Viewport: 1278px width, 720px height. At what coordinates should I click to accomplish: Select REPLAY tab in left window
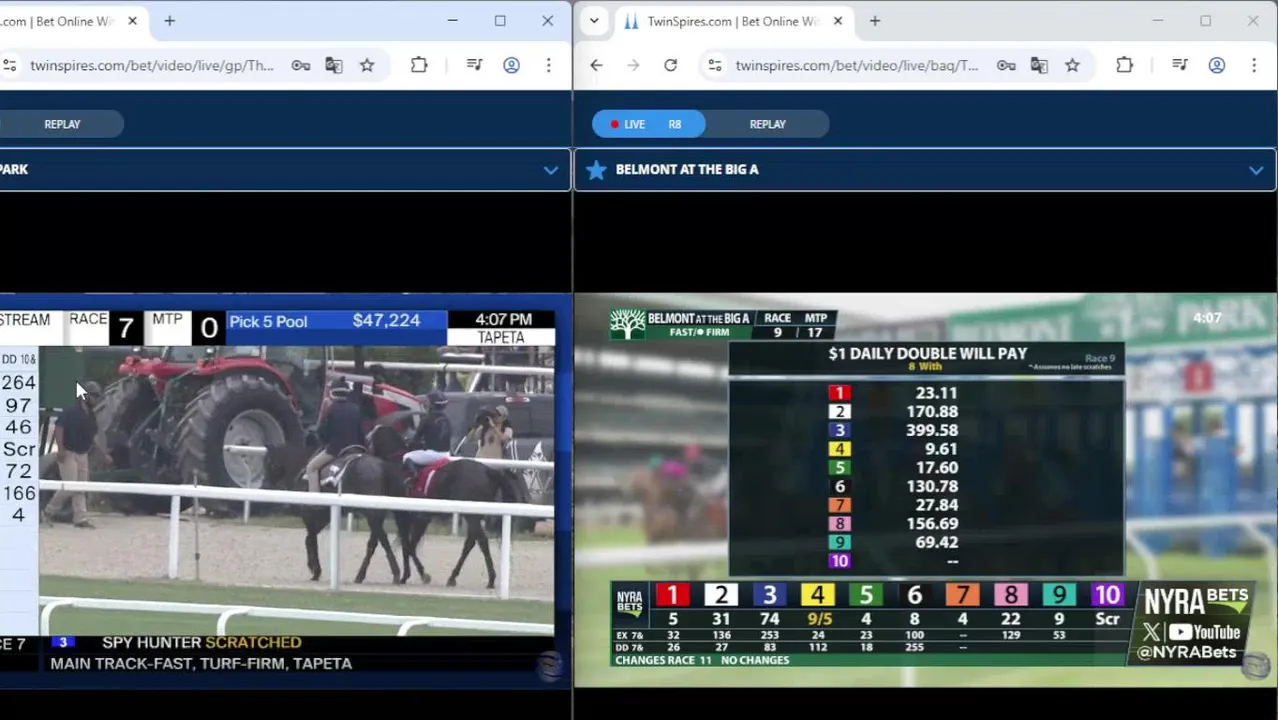click(62, 124)
